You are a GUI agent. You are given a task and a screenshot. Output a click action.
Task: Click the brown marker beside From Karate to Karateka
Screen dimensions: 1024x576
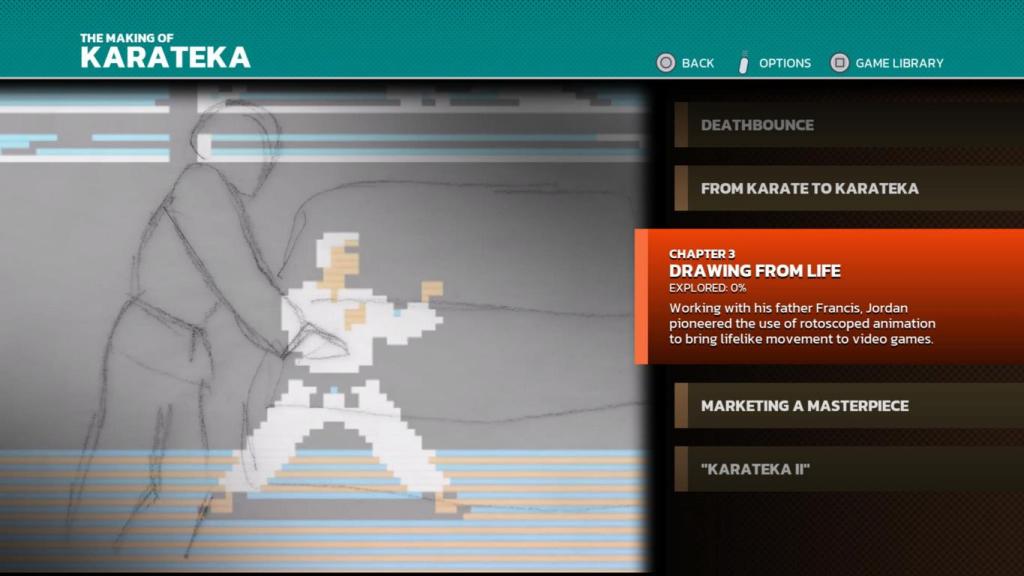[681, 188]
